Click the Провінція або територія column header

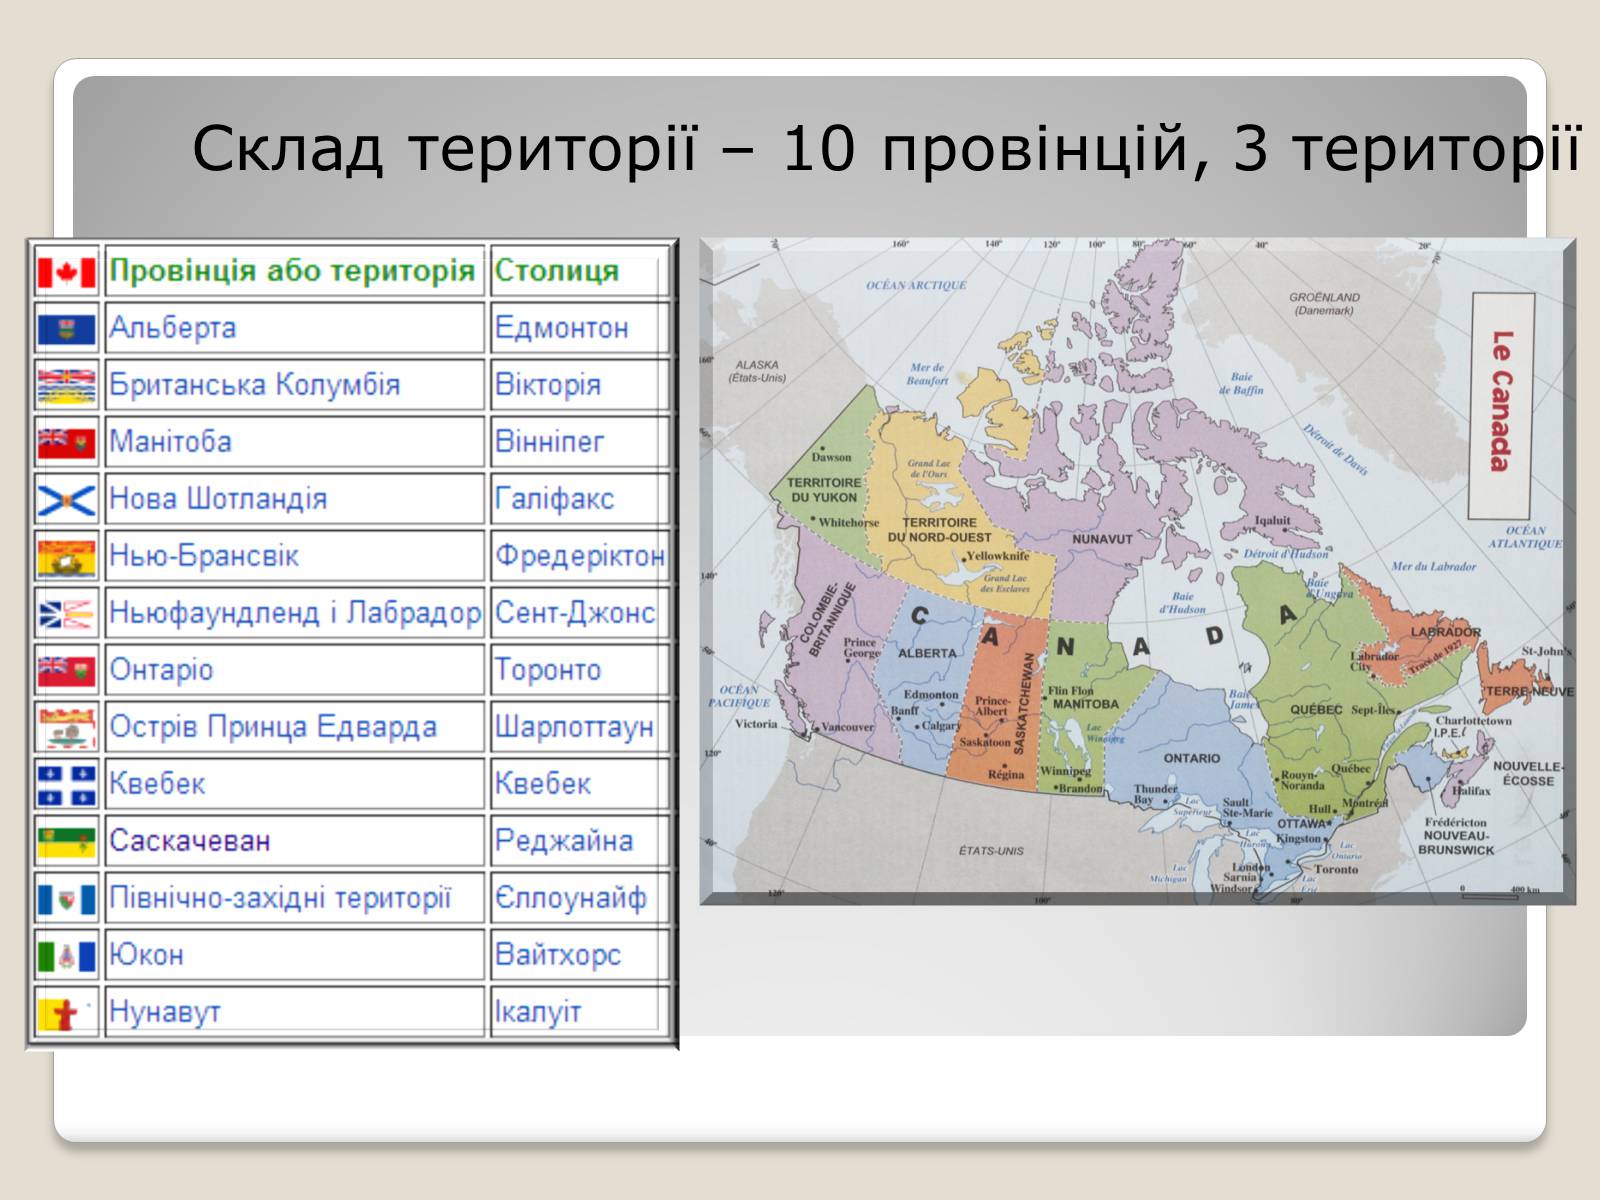click(295, 271)
